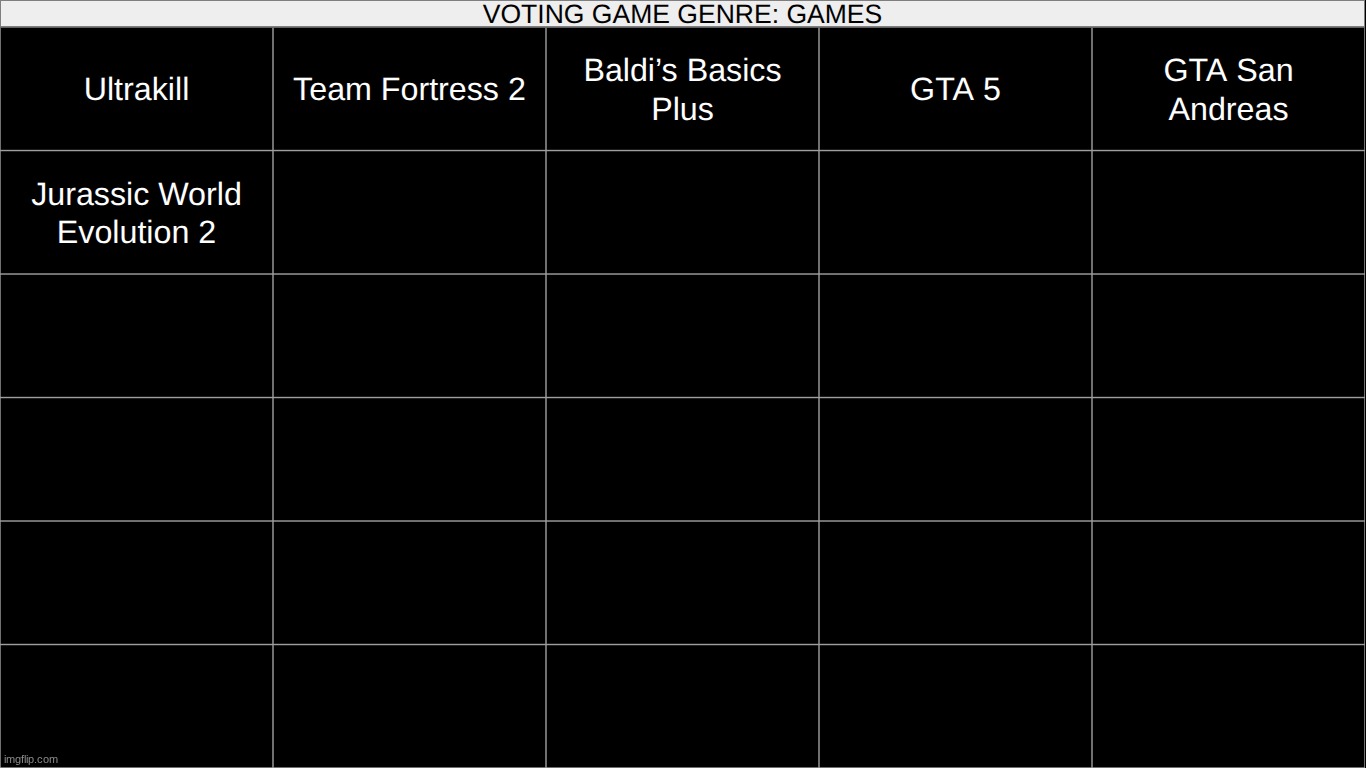Click the bottom-right empty grid cell

click(1228, 706)
